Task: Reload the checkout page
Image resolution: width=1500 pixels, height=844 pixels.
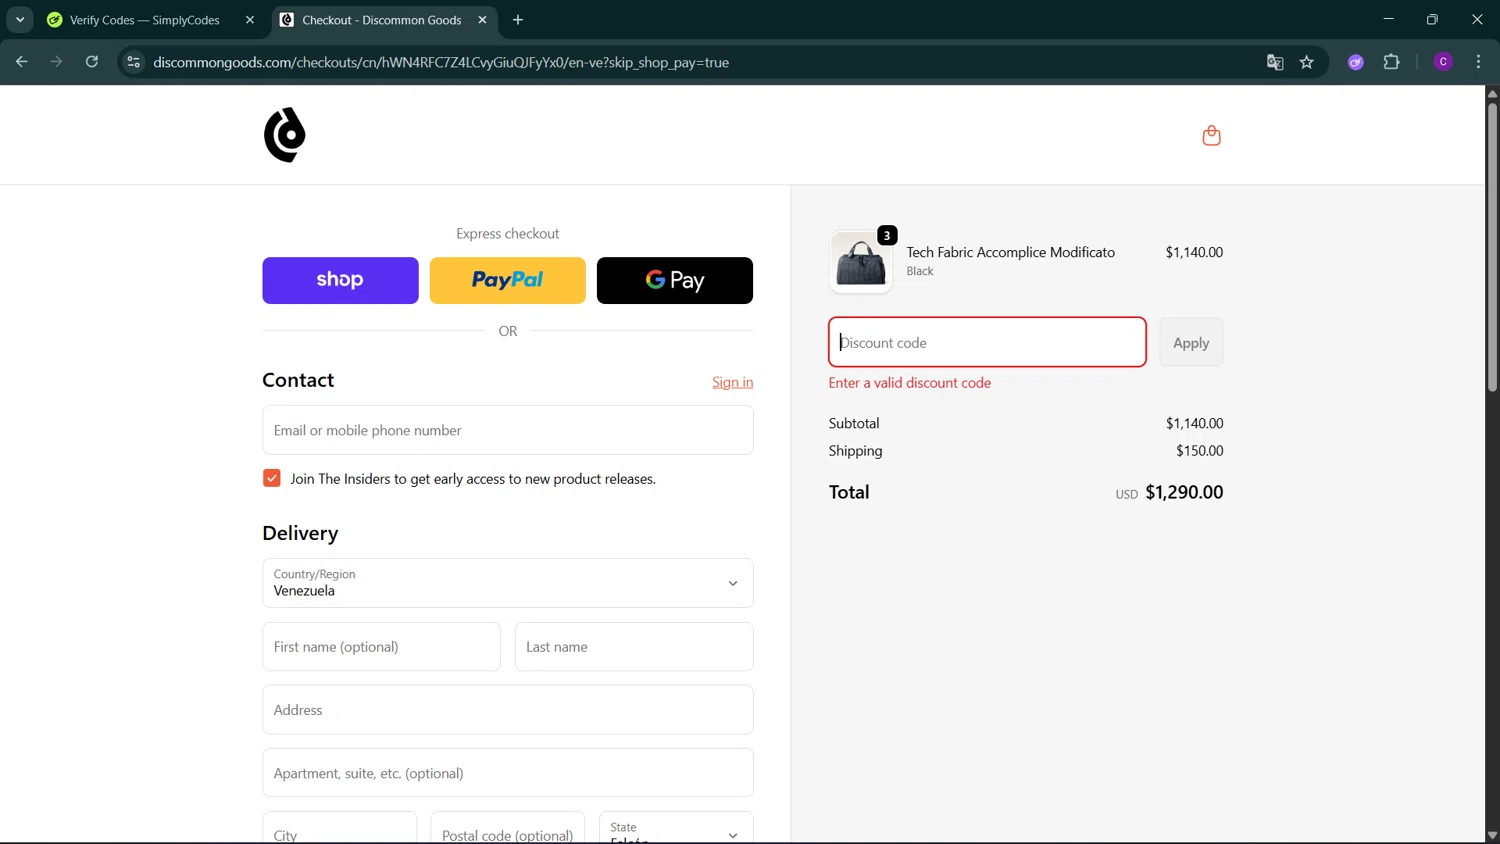Action: pyautogui.click(x=92, y=62)
